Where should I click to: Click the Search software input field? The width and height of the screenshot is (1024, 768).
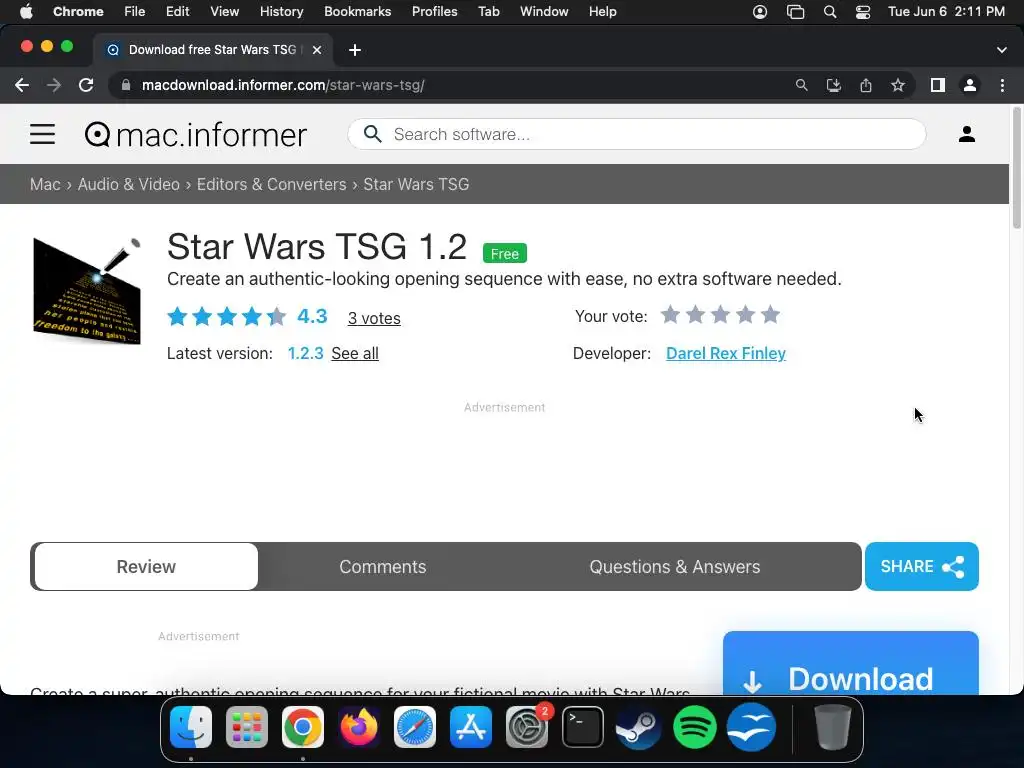637,135
